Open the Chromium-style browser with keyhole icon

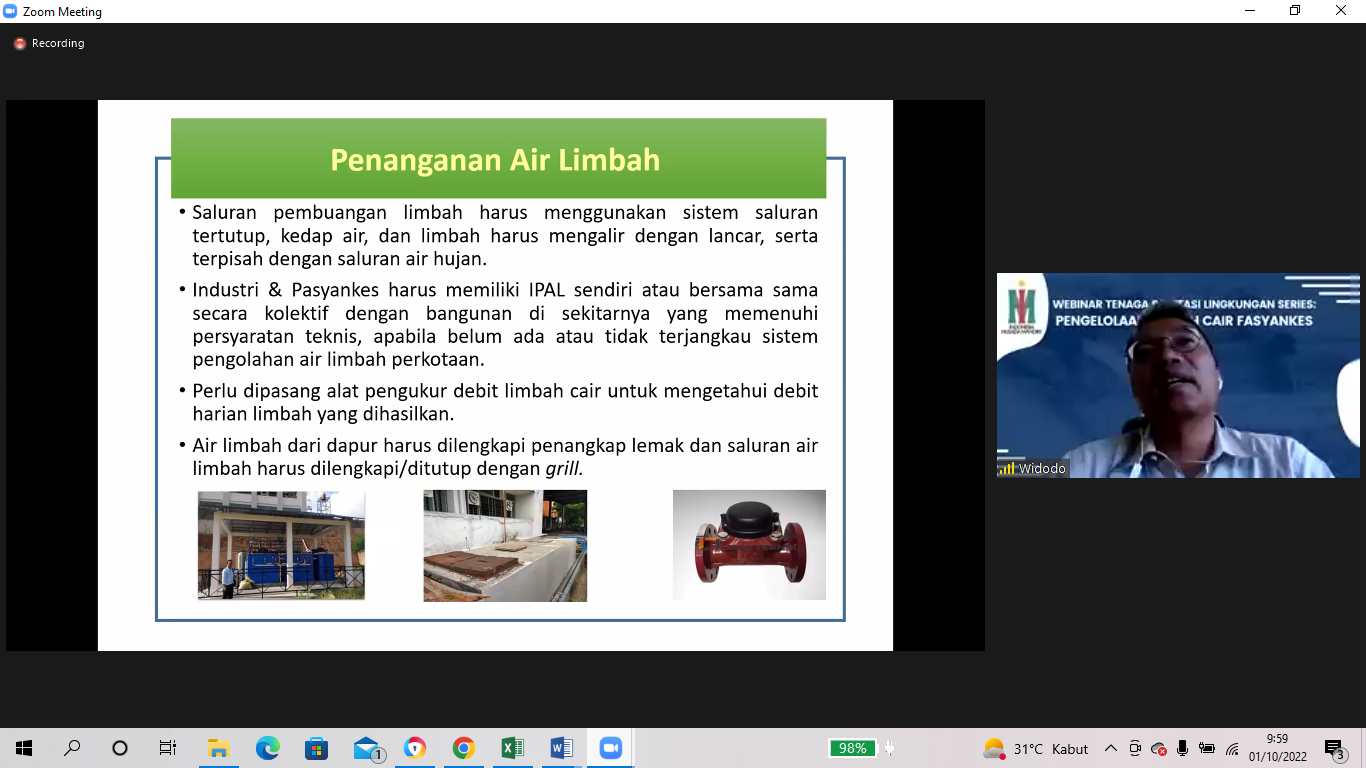click(414, 748)
